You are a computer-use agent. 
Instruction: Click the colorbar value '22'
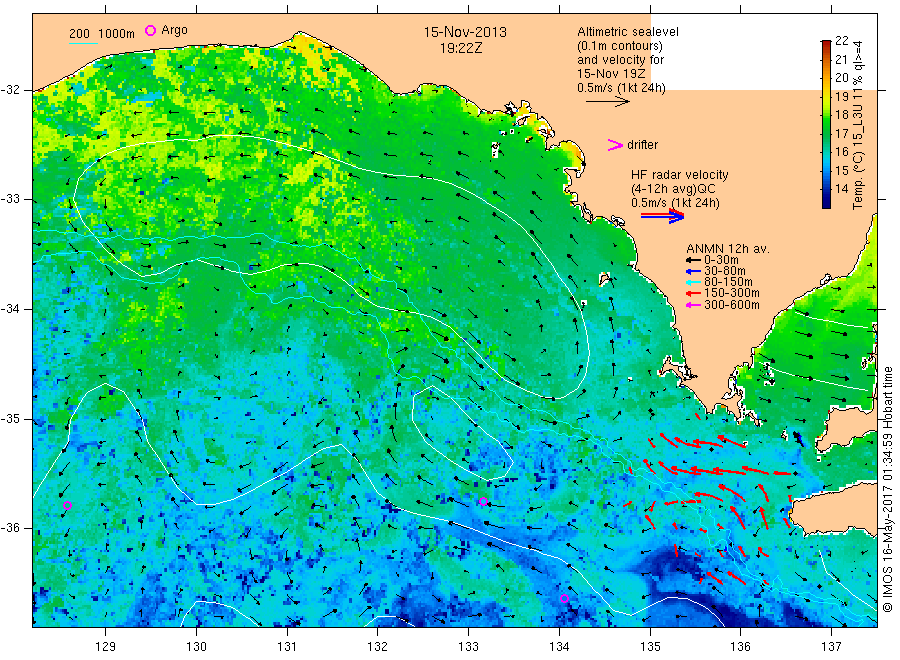(841, 41)
